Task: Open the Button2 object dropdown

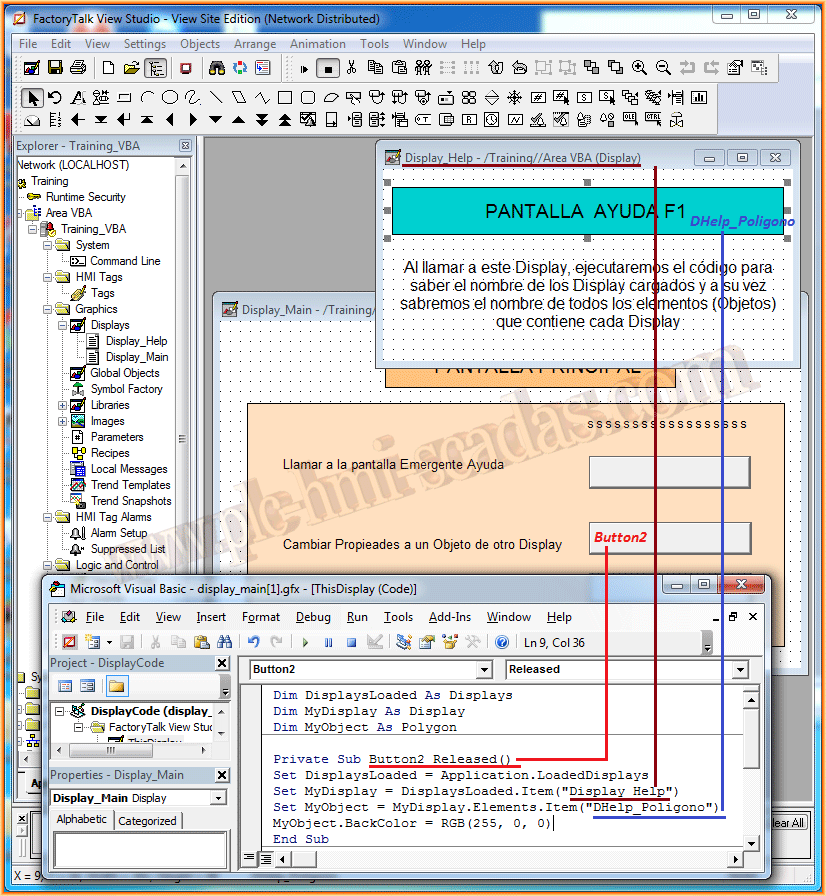Action: point(484,670)
